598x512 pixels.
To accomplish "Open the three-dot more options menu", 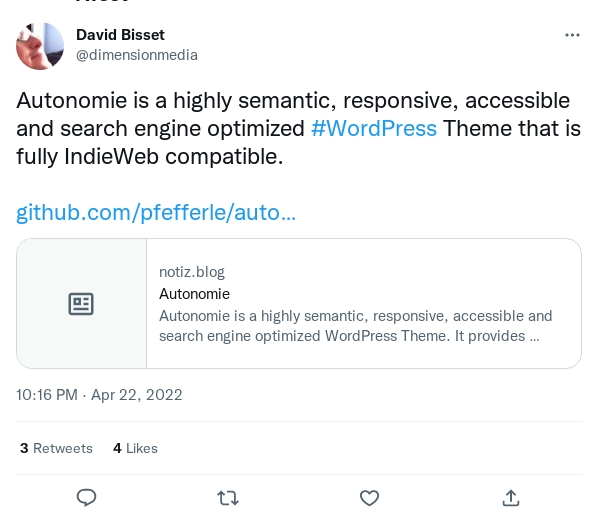I will [572, 35].
